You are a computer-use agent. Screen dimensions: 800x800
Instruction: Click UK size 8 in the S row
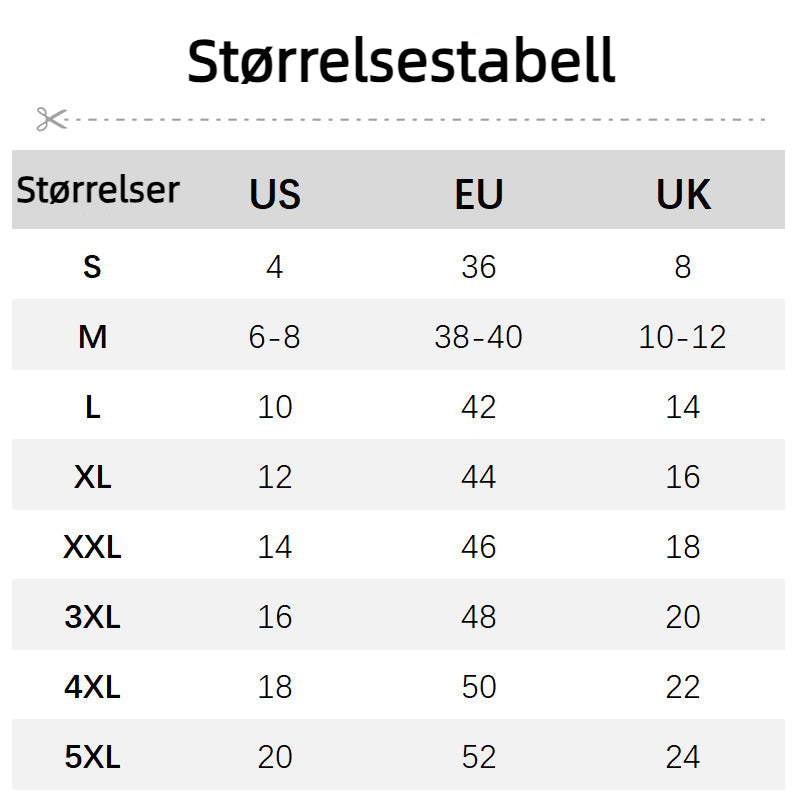coord(683,267)
